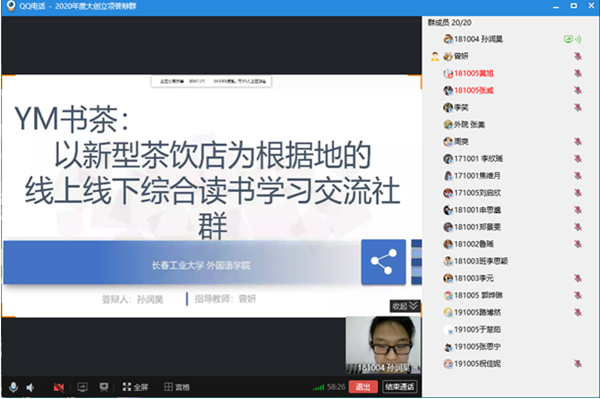The height and width of the screenshot is (399, 600).
Task: Click the QQ电话 logo in title bar
Action: click(x=11, y=6)
